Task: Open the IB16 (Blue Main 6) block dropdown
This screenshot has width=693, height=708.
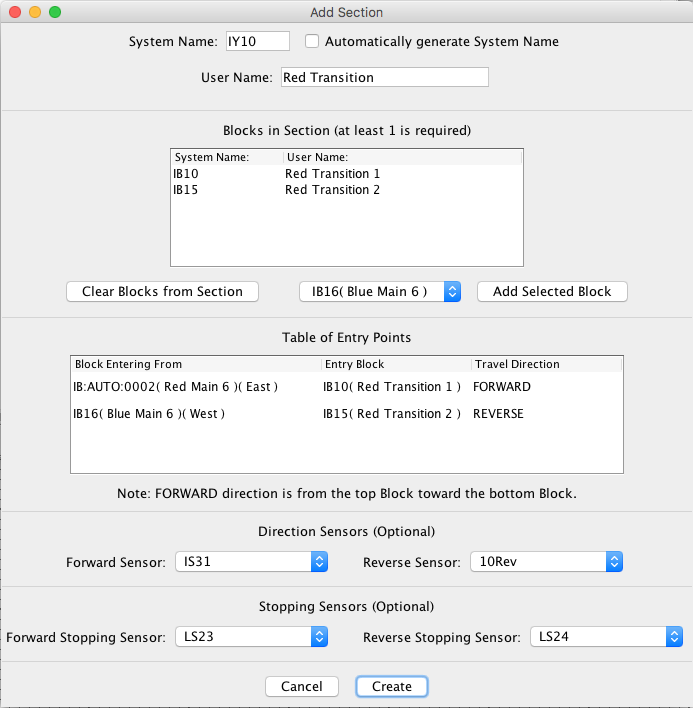Action: (x=379, y=291)
